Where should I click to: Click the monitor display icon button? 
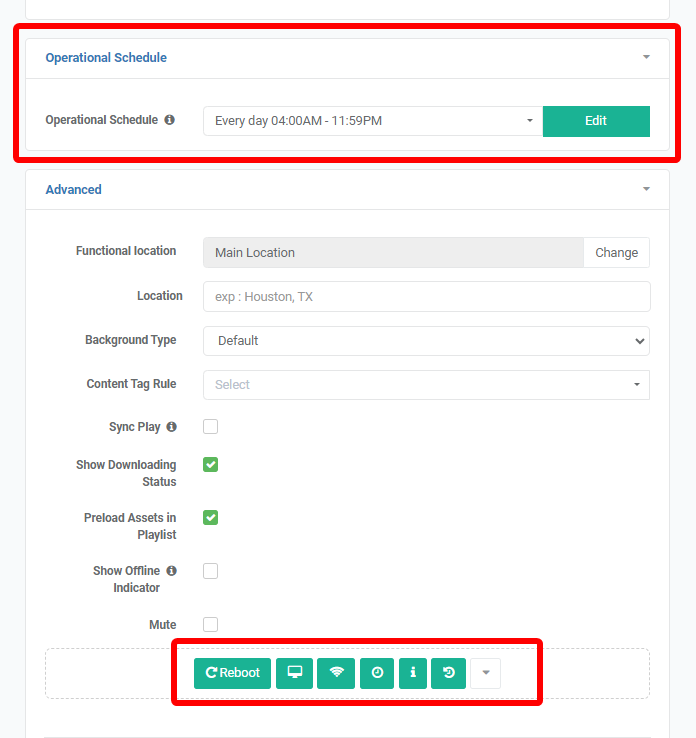click(295, 673)
